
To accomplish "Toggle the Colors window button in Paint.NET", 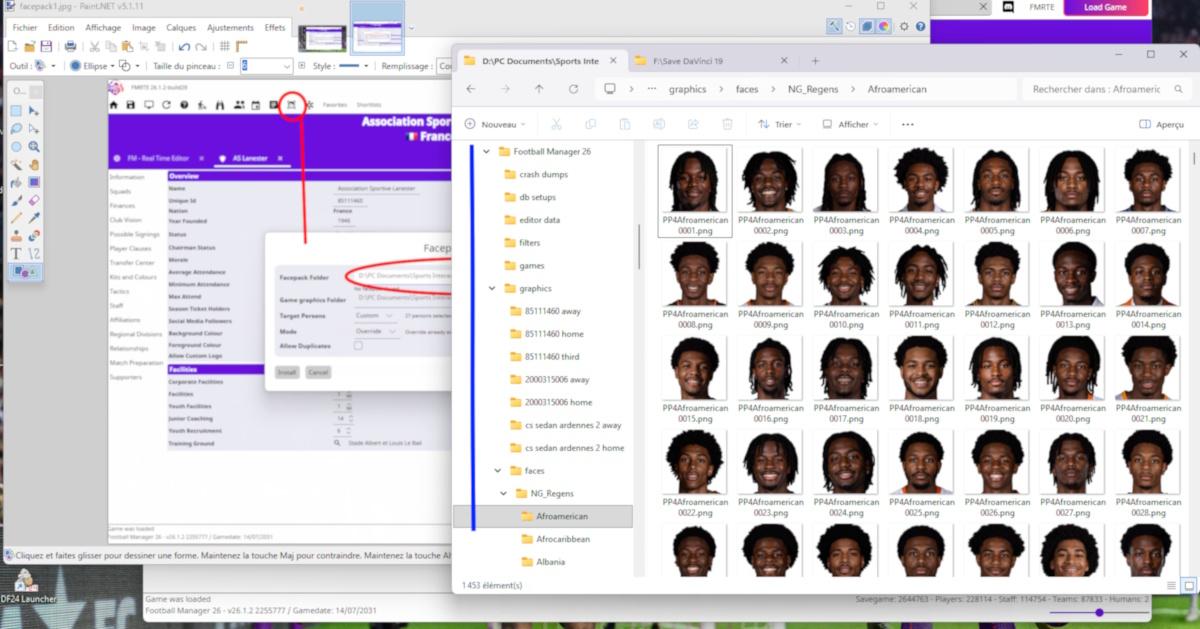I will tap(884, 27).
